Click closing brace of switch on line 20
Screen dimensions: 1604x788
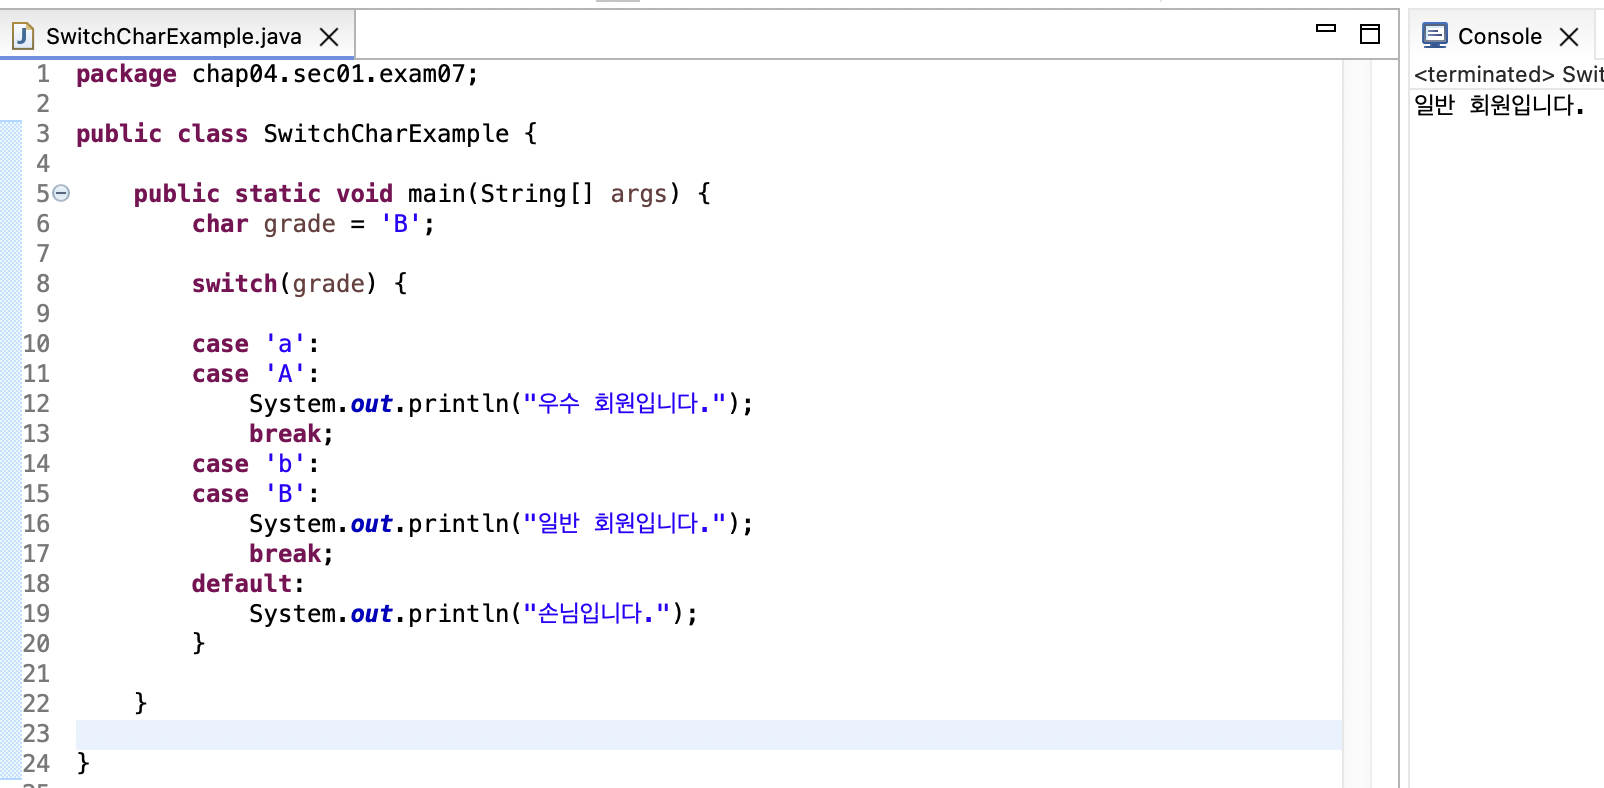(x=198, y=643)
